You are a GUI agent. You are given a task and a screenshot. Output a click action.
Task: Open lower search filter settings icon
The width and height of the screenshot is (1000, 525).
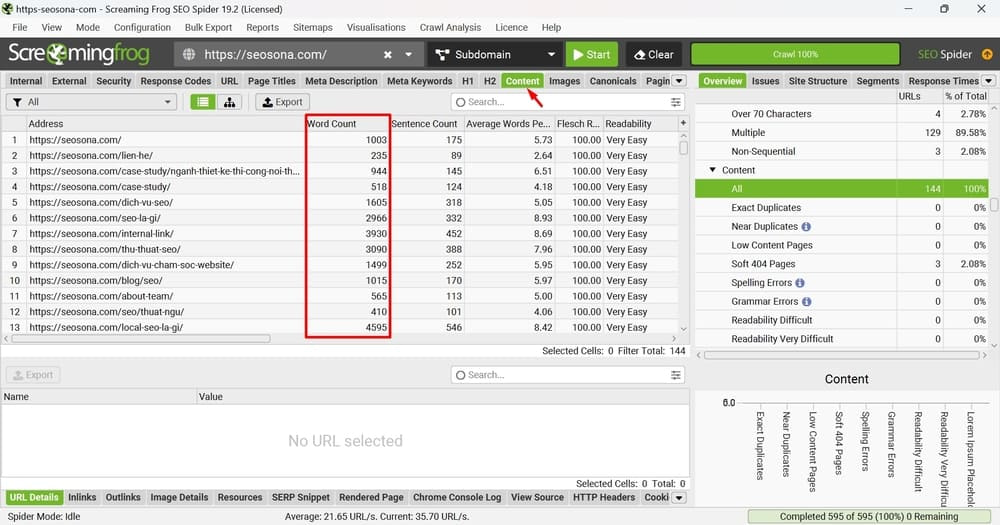coord(675,375)
